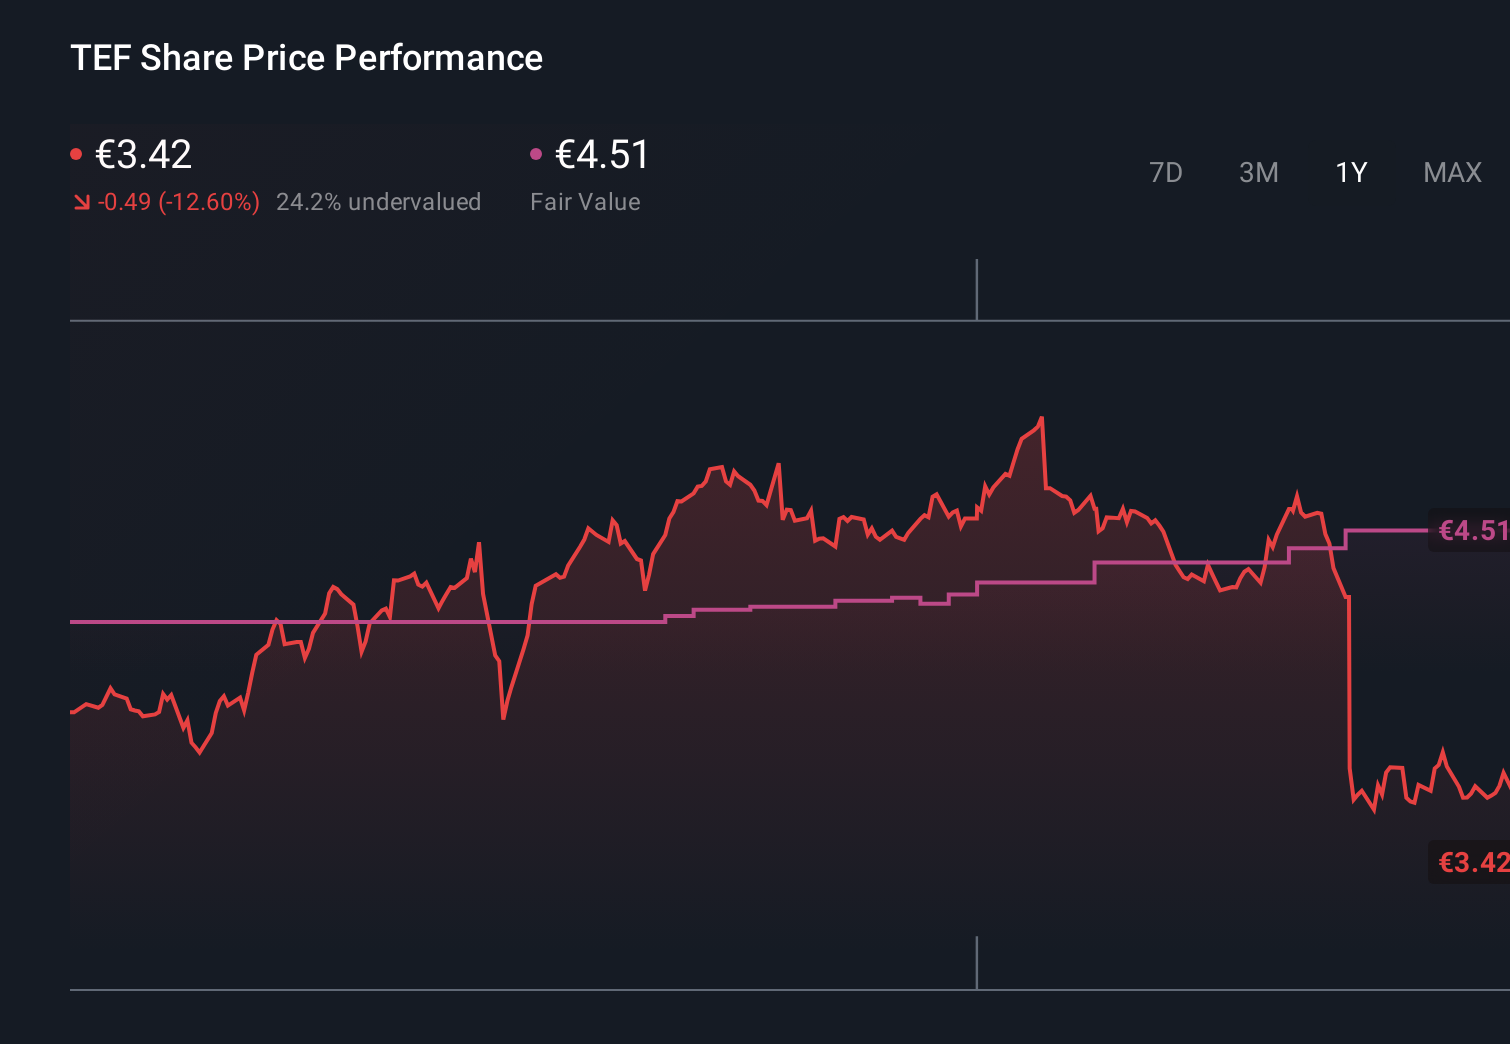Click the chart's vertical gridline marker
This screenshot has height=1044, width=1510.
point(977,288)
